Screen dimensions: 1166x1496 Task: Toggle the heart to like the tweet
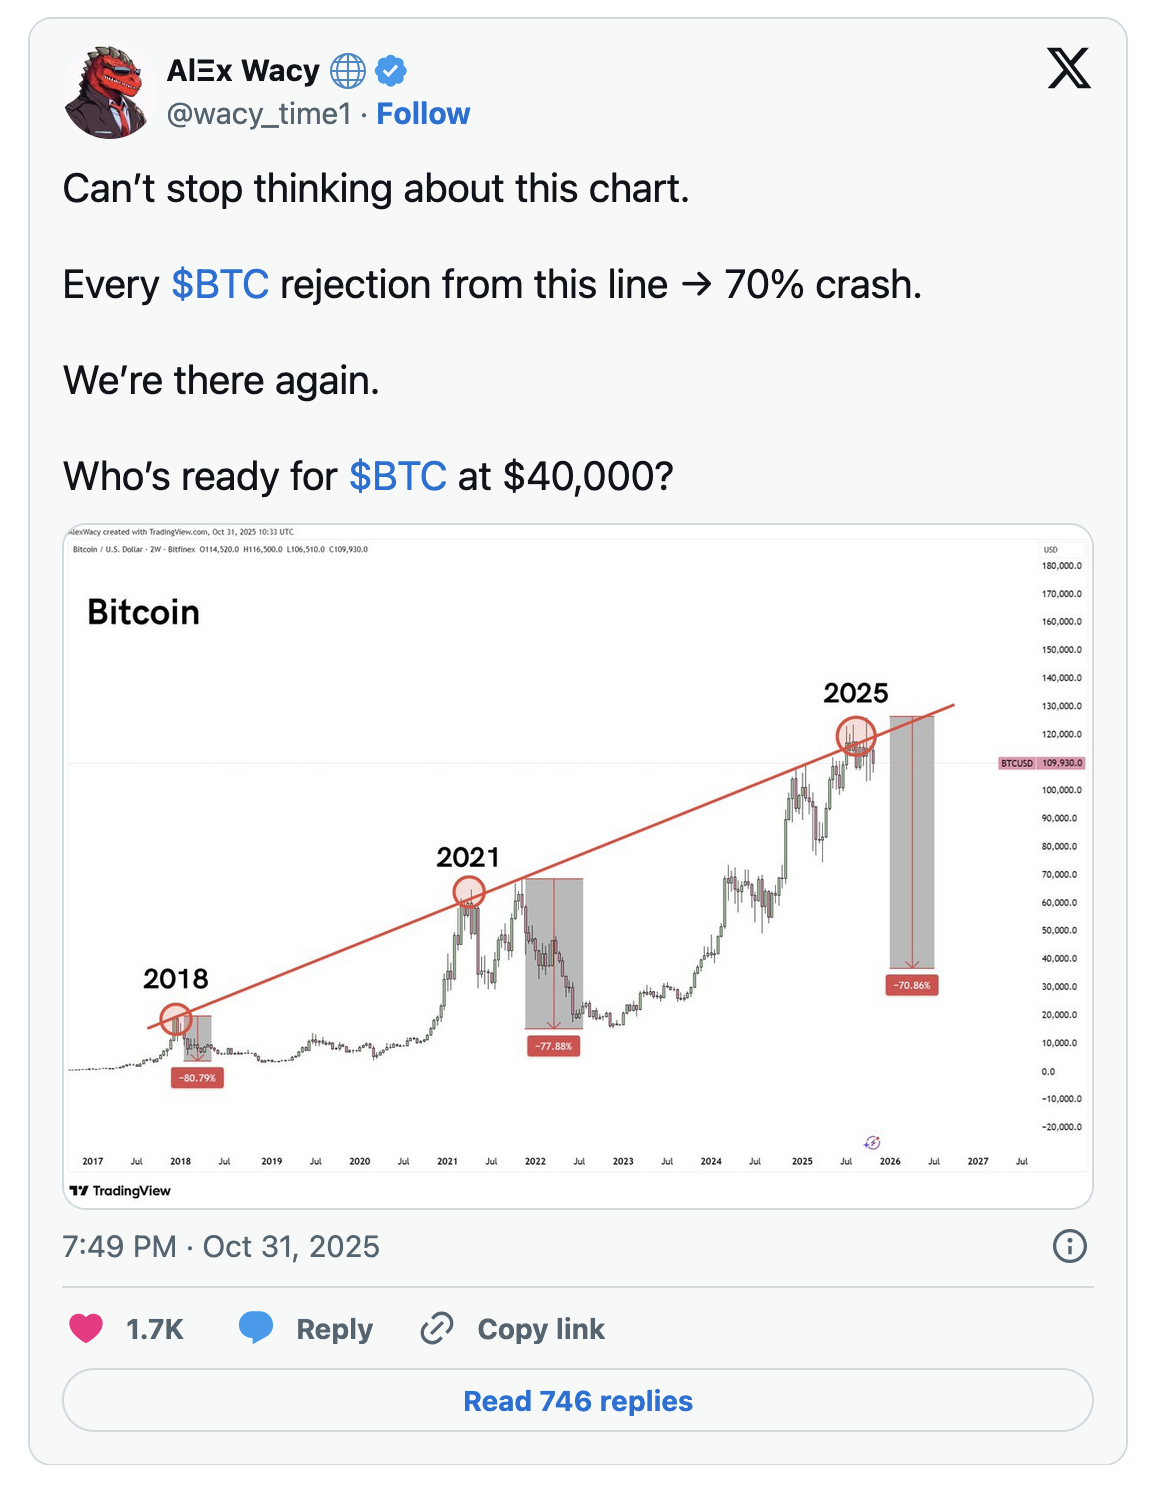(86, 1328)
